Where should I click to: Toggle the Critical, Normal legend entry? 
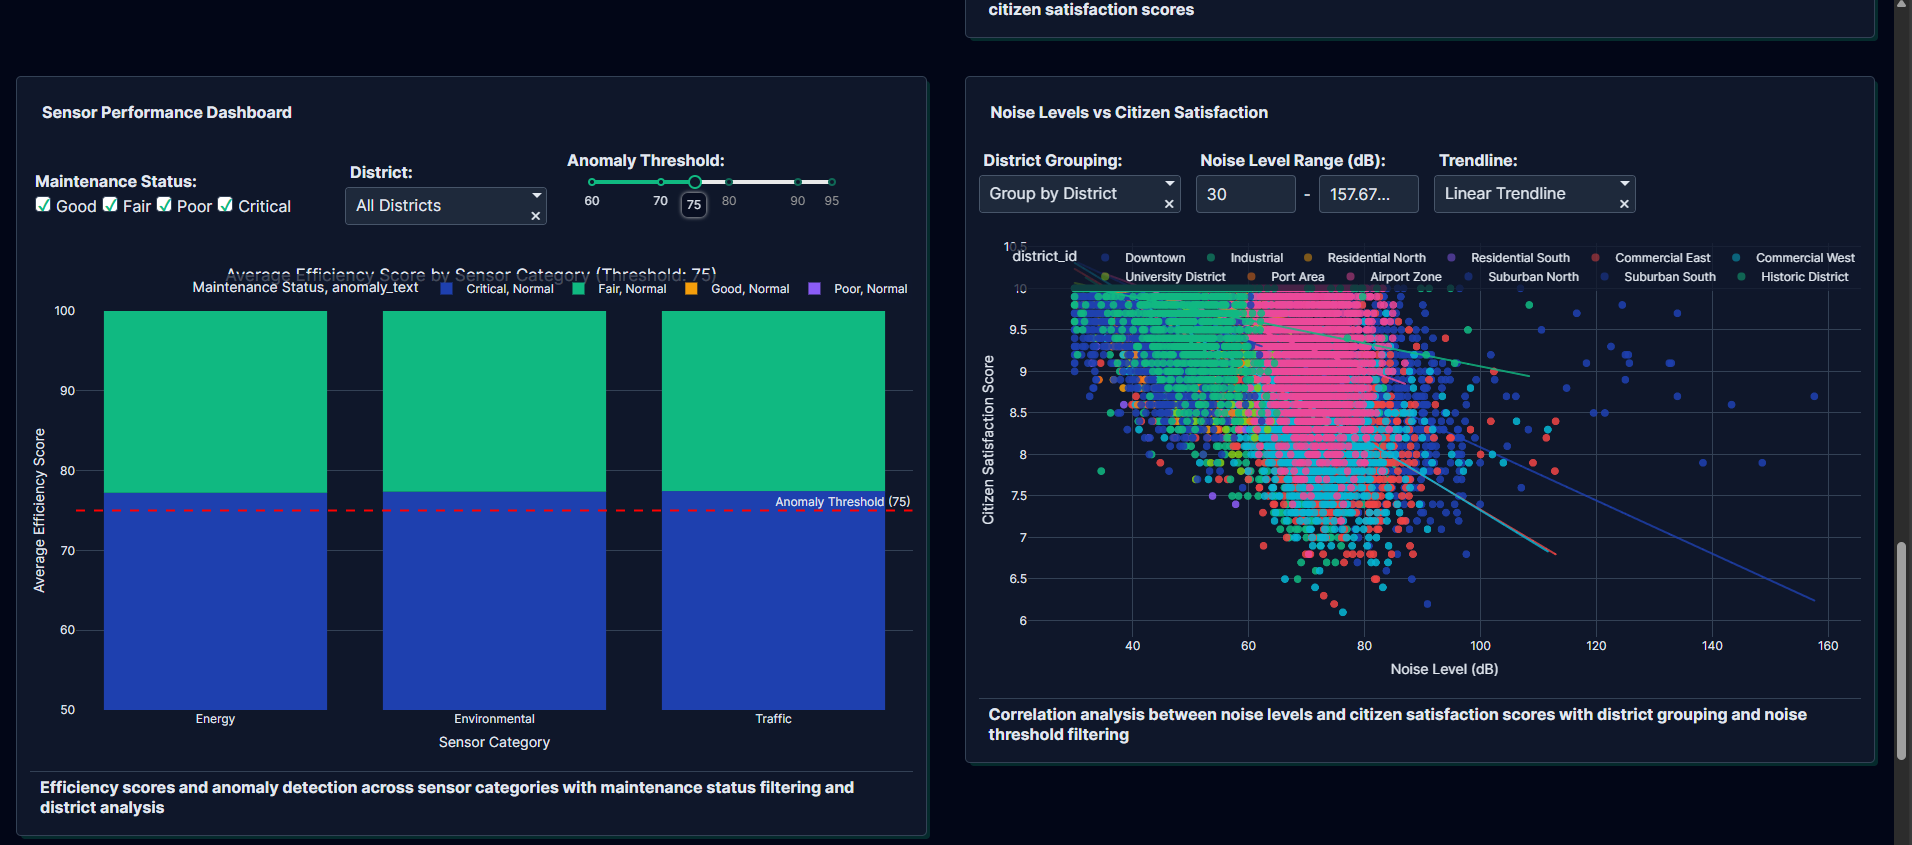tap(497, 289)
